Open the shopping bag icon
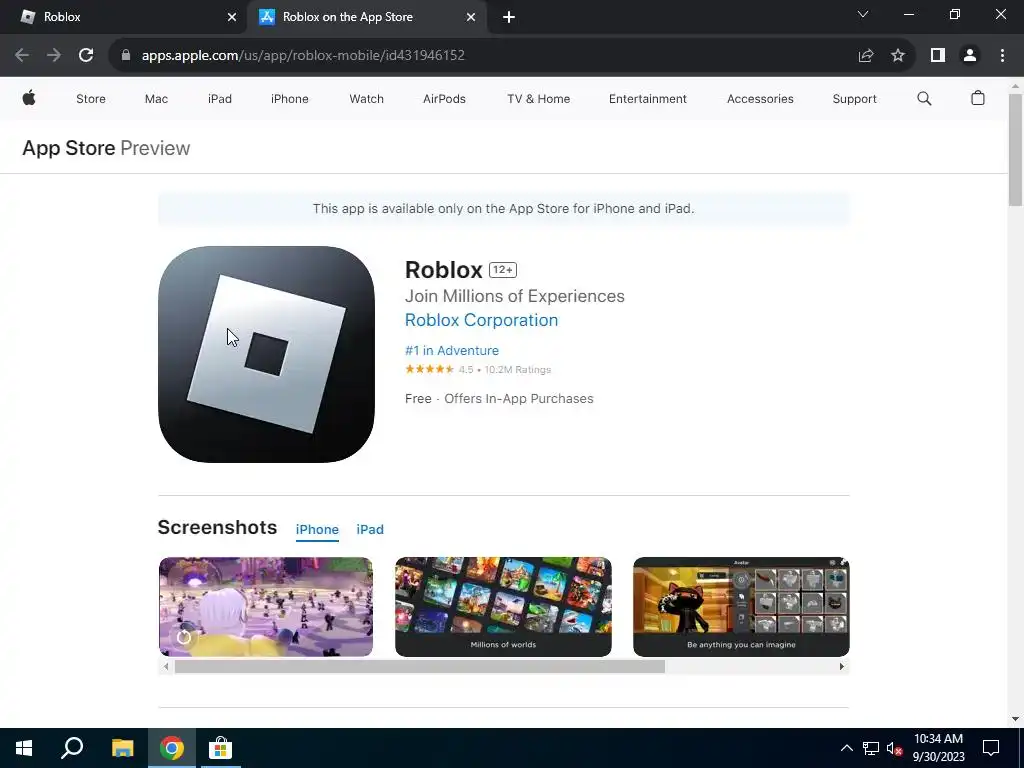The image size is (1024, 768). click(x=978, y=98)
